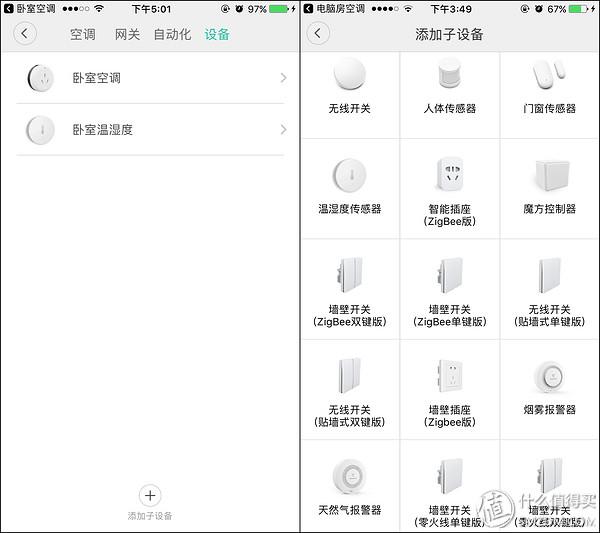Go back from the 设备 screen
The image size is (600, 533).
[25, 34]
